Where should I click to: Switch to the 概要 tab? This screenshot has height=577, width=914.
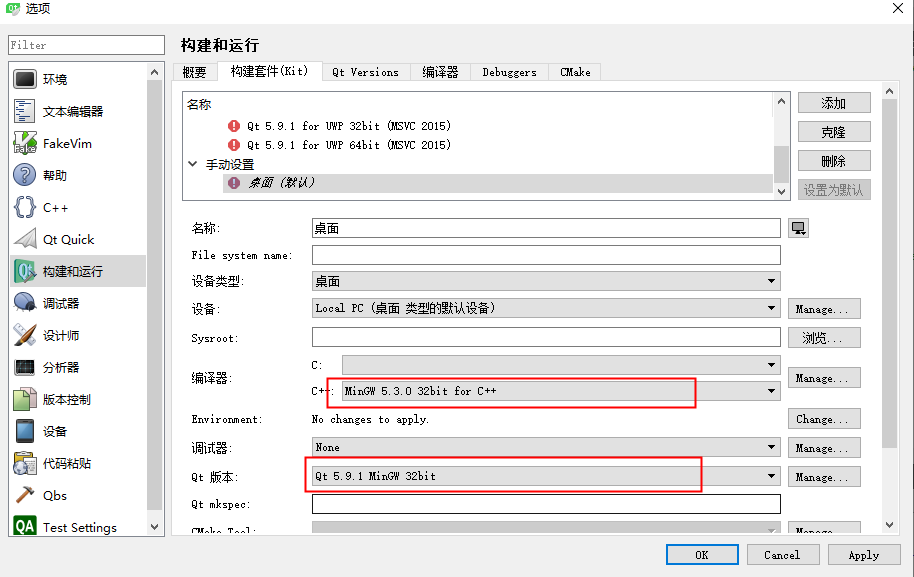[x=195, y=72]
